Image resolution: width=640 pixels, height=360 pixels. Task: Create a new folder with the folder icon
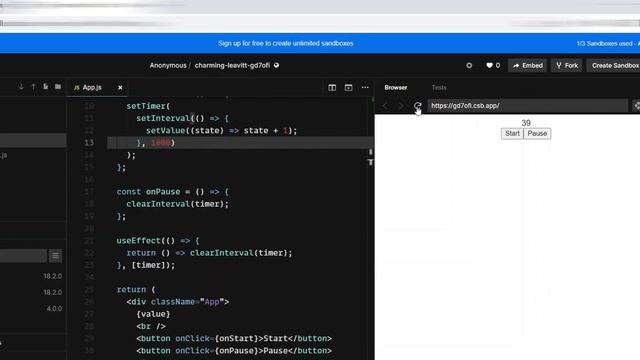tap(58, 87)
